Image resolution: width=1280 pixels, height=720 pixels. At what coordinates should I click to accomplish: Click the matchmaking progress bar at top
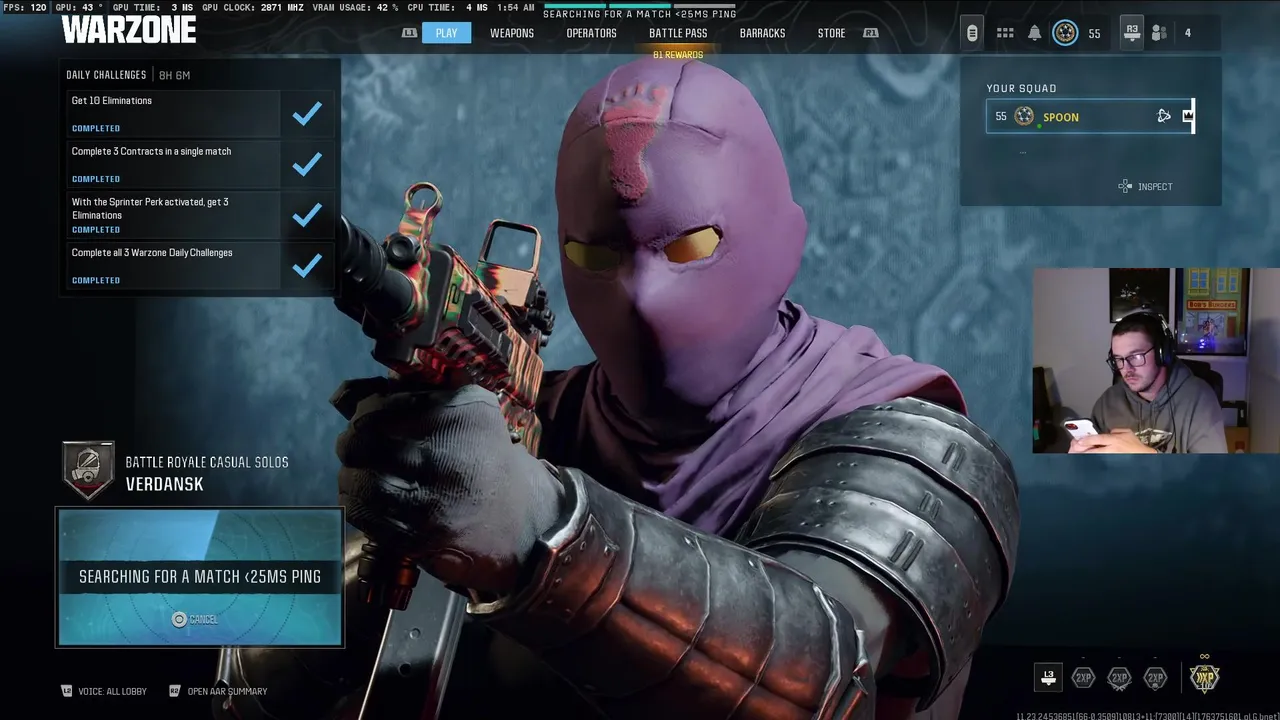point(640,5)
